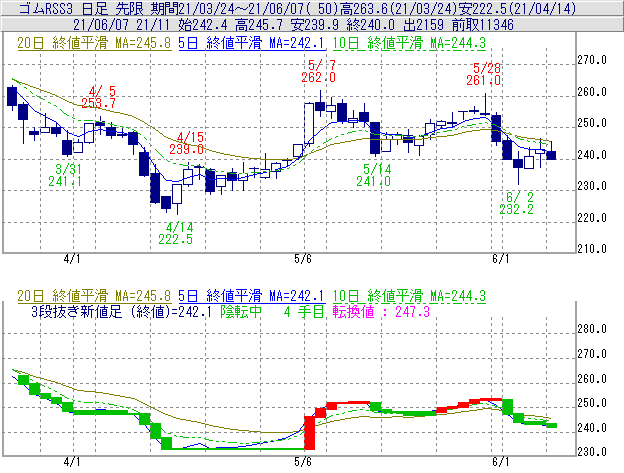624x473 pixels.
Task: Click the 5/6 date label under lower chart
Action: pyautogui.click(x=303, y=462)
